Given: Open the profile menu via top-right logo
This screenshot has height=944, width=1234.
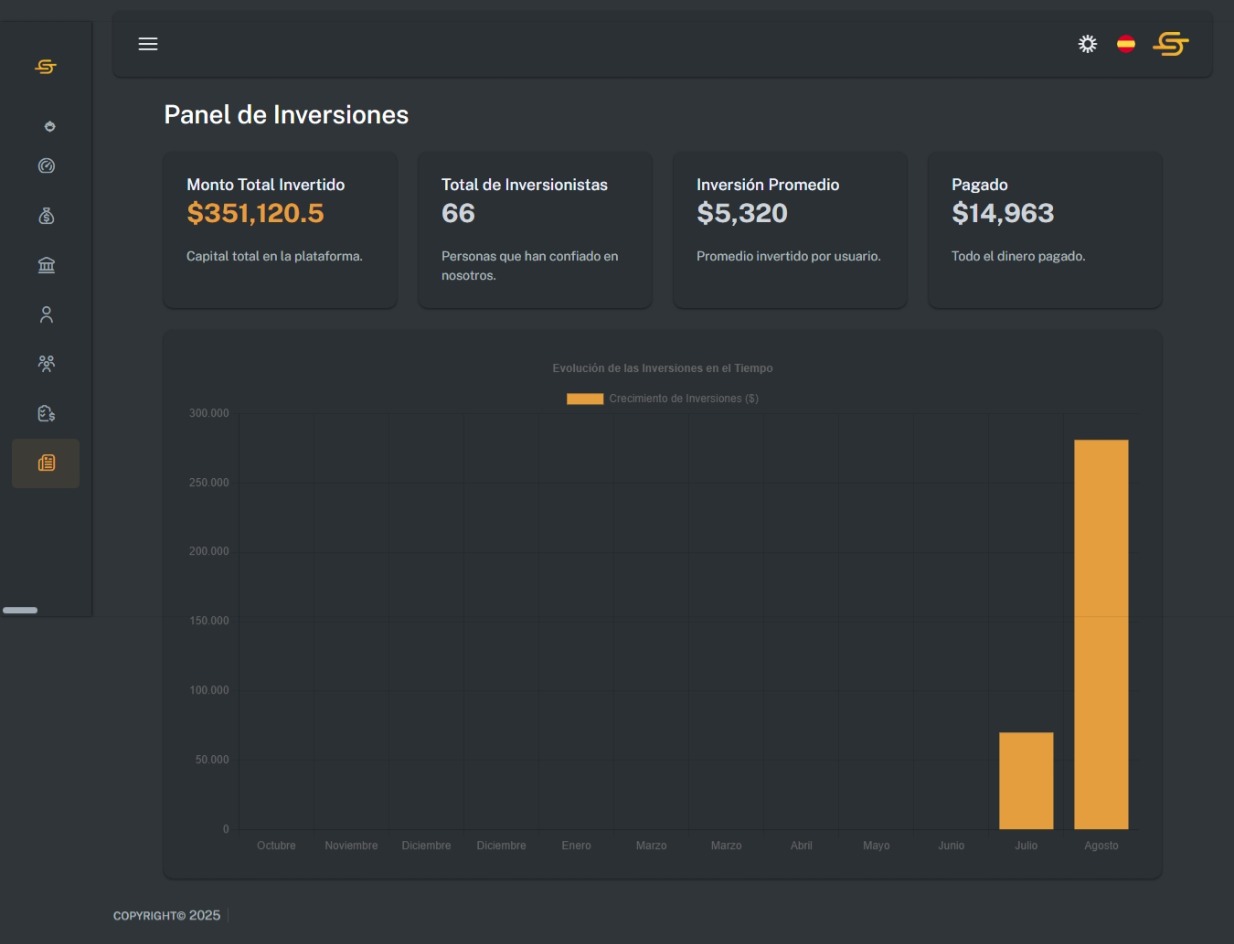Looking at the screenshot, I should coord(1171,44).
